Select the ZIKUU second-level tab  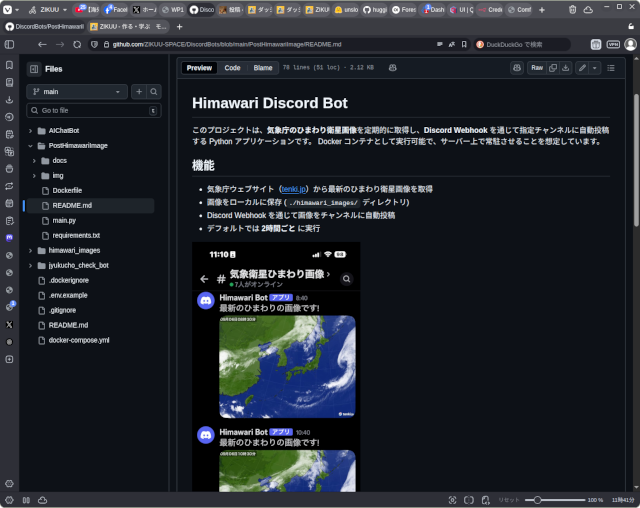point(128,27)
